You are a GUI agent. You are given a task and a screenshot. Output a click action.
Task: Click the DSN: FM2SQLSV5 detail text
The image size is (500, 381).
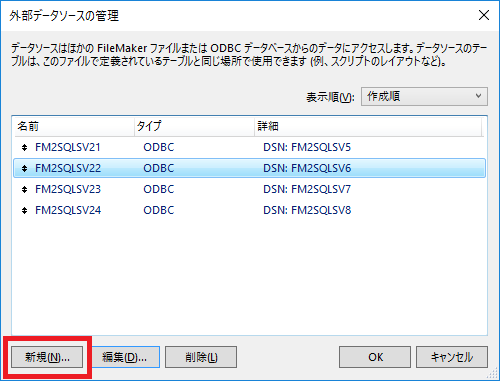pyautogui.click(x=307, y=147)
